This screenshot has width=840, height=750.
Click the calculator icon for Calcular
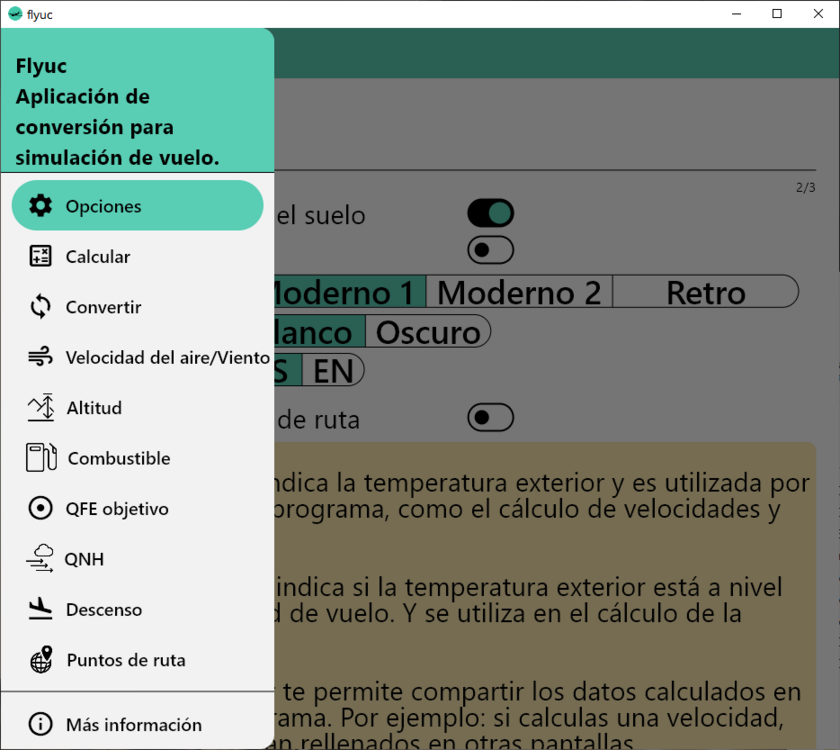tap(41, 256)
